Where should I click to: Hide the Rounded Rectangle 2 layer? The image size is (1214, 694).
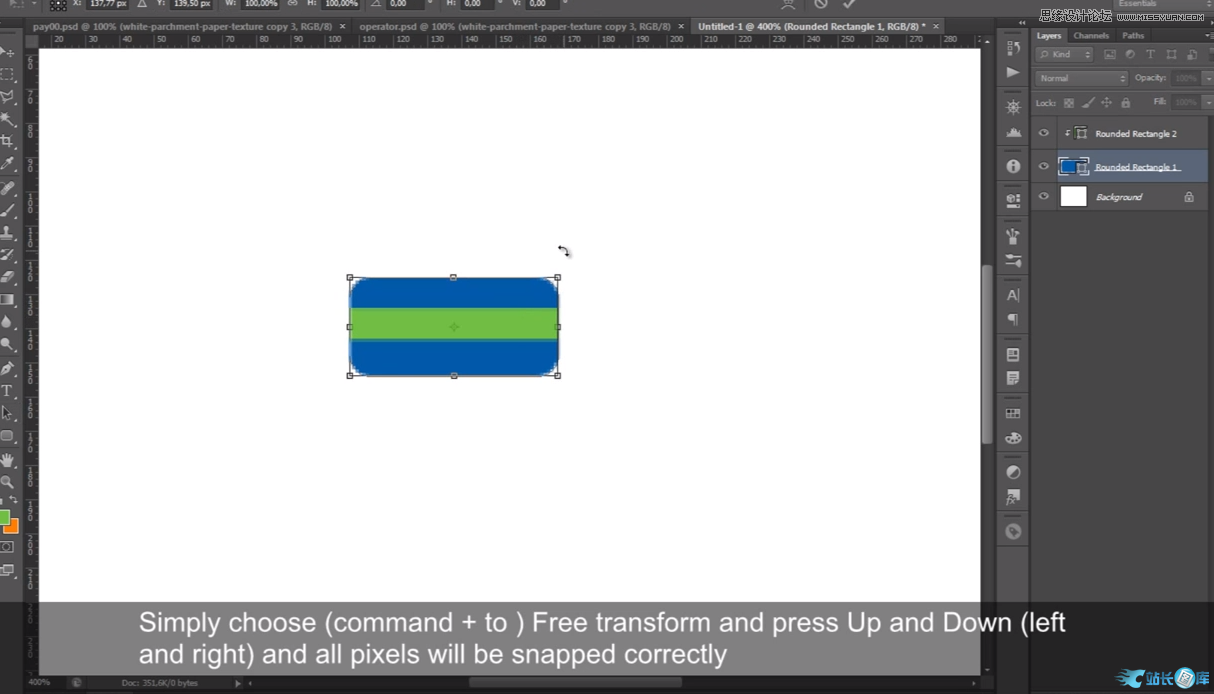1043,133
